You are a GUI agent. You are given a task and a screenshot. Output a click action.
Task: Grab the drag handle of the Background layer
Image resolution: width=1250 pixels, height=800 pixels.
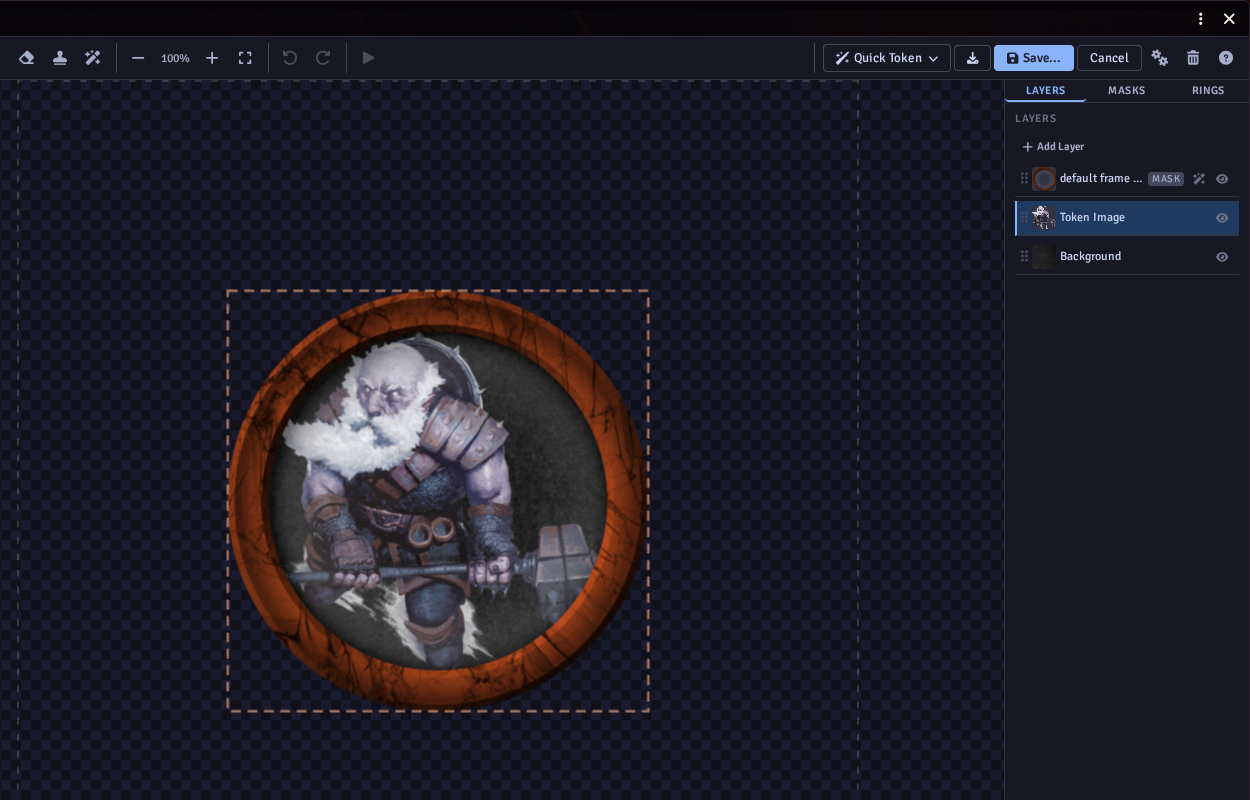coord(1024,257)
